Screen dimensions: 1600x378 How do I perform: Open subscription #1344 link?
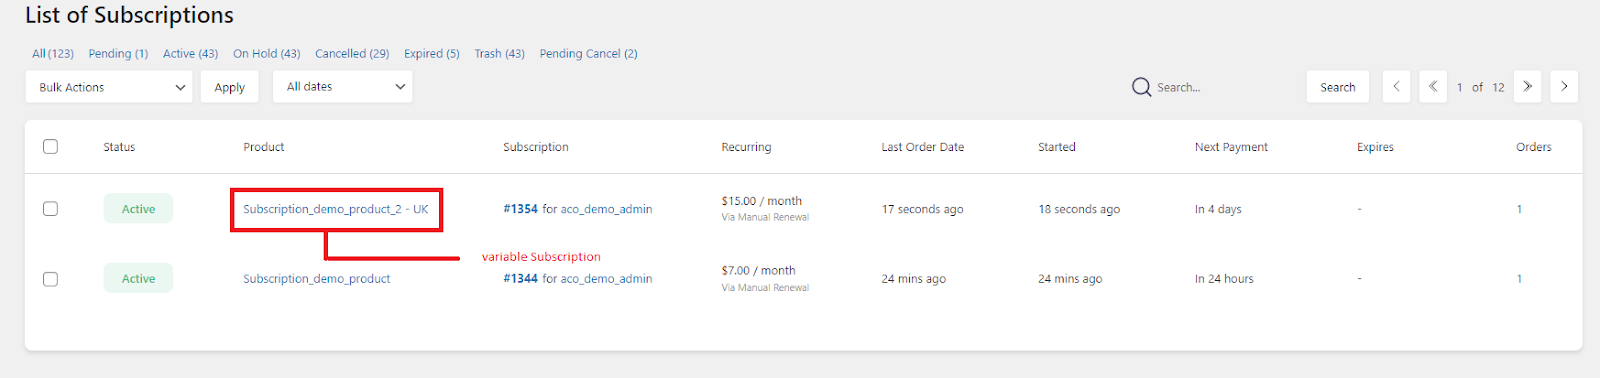(520, 279)
